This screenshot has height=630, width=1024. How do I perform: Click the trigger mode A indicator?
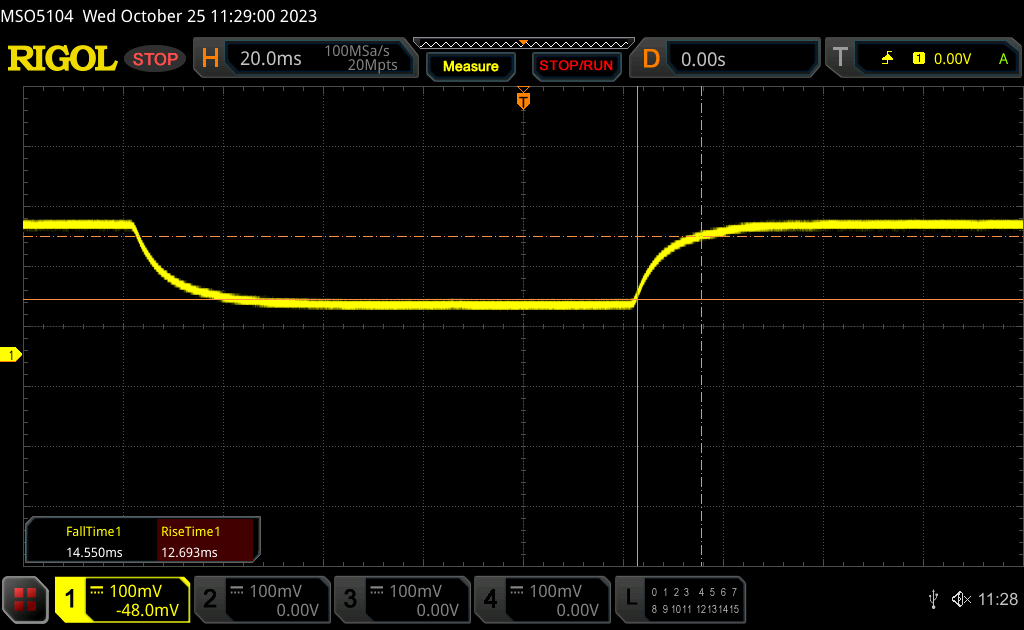(1003, 59)
